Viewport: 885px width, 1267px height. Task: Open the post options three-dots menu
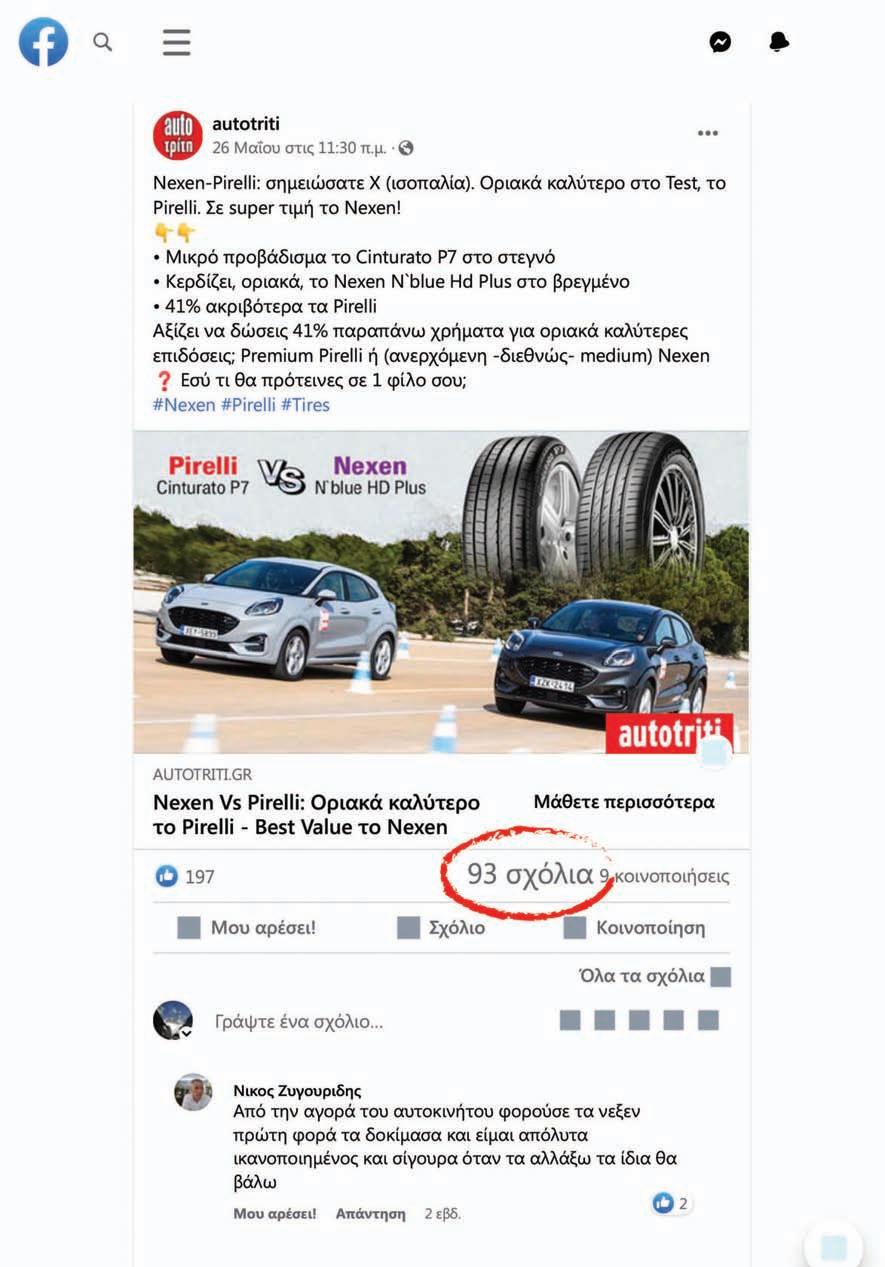(x=708, y=134)
